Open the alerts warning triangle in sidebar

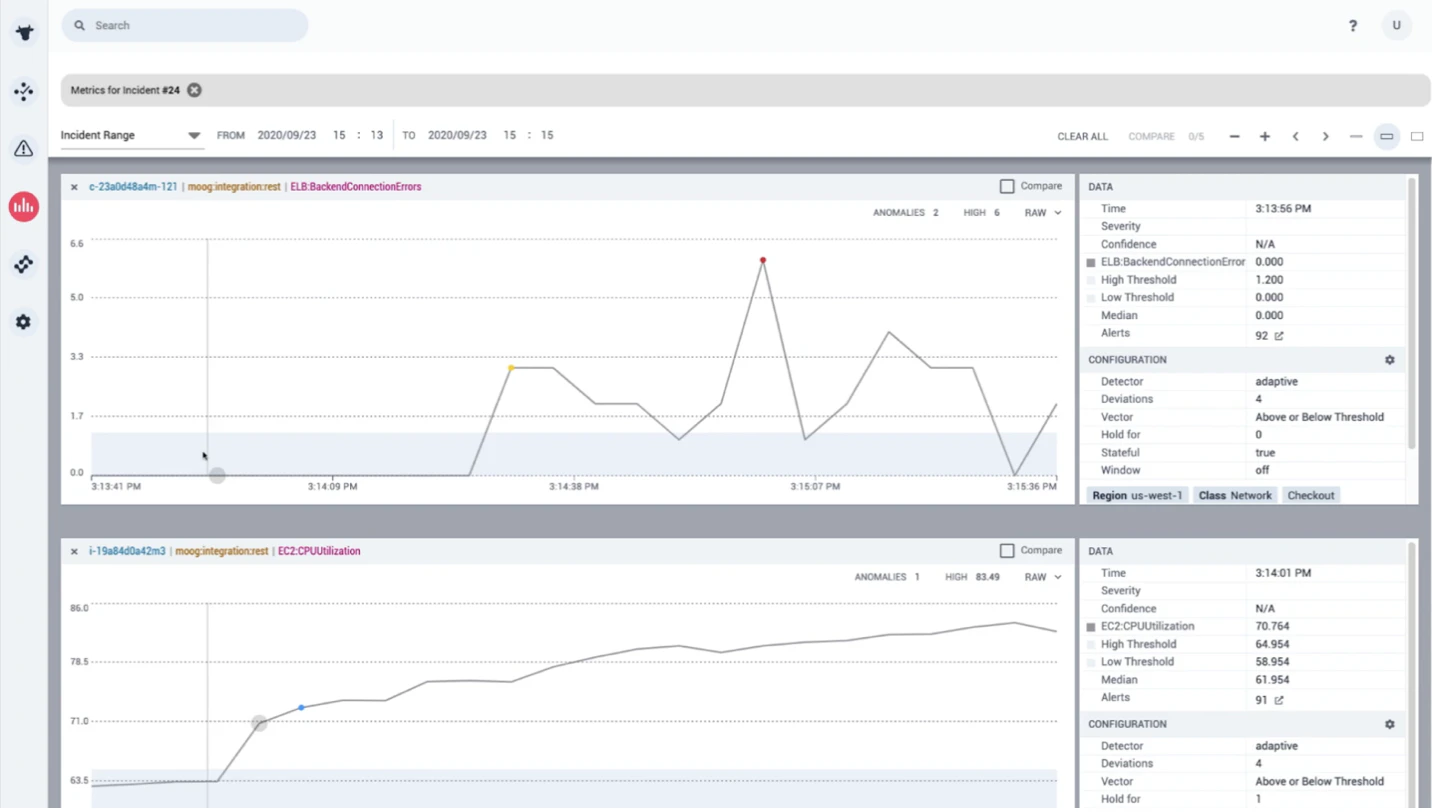point(23,148)
